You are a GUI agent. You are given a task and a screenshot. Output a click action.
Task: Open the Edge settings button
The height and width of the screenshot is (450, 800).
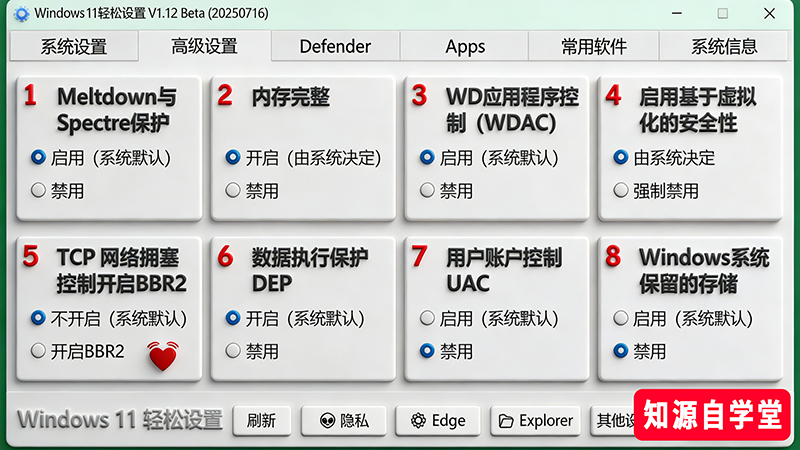(x=437, y=420)
